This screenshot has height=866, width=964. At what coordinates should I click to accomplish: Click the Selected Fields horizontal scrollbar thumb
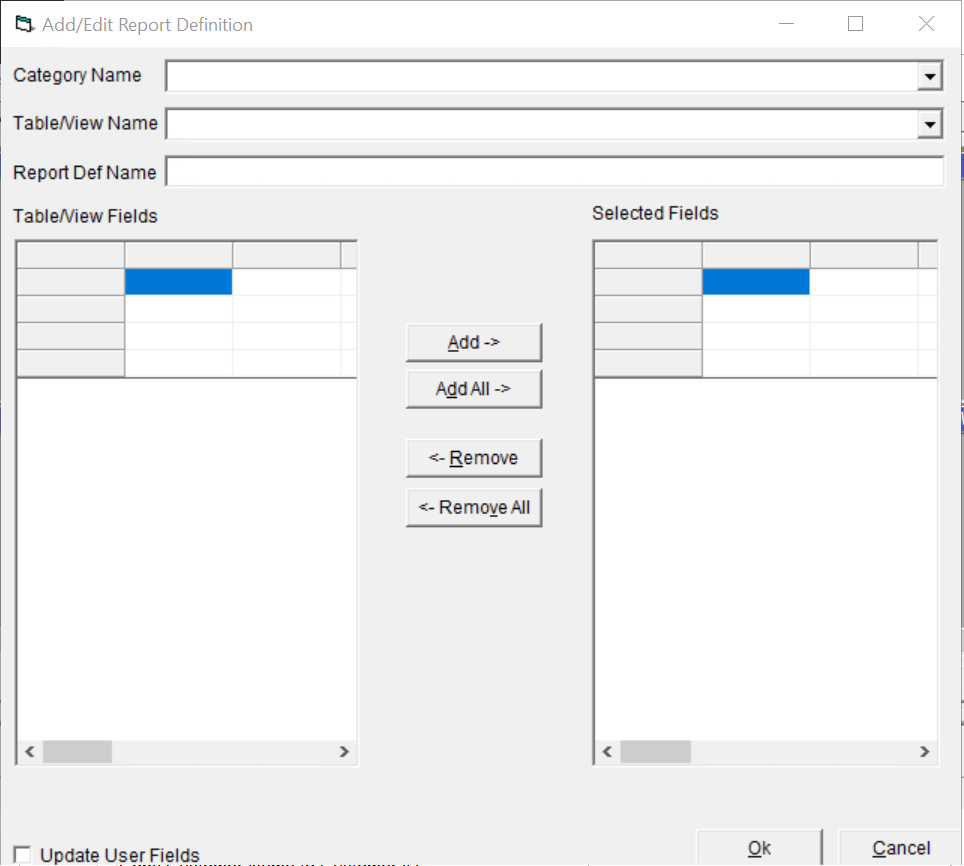pos(655,752)
